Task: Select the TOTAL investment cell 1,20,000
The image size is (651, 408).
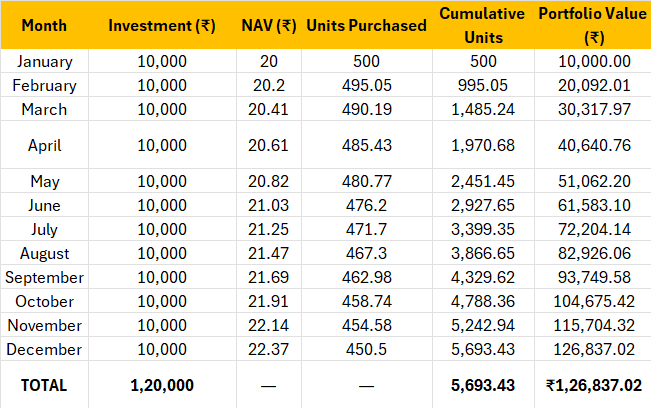Action: point(162,386)
